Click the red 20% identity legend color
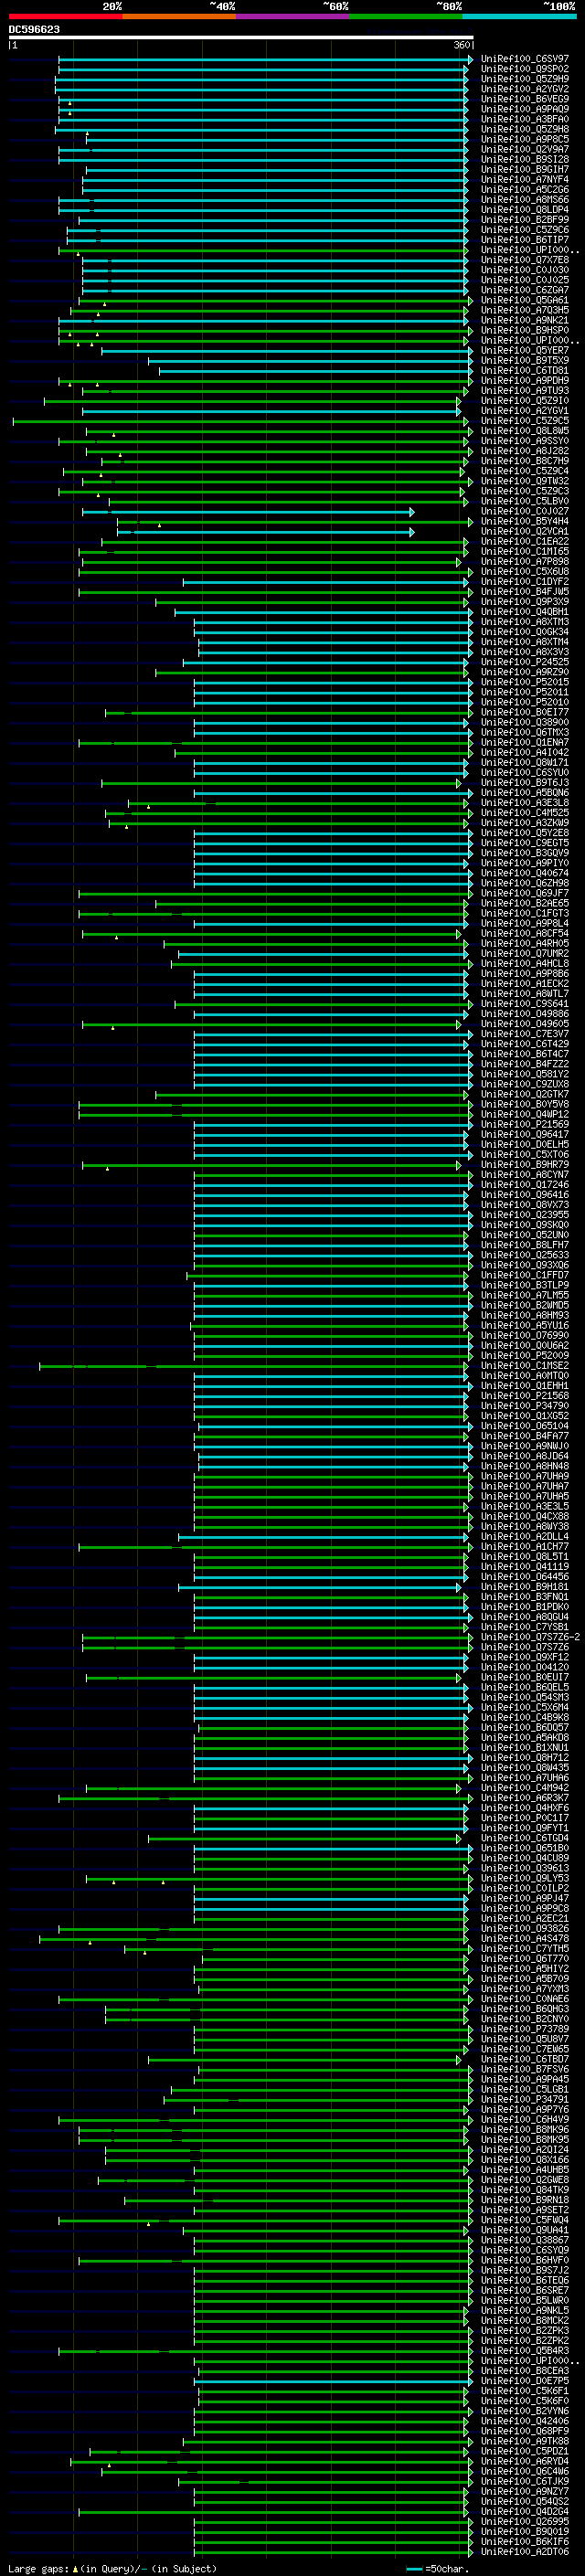This screenshot has width=585, height=2576. [x=65, y=16]
